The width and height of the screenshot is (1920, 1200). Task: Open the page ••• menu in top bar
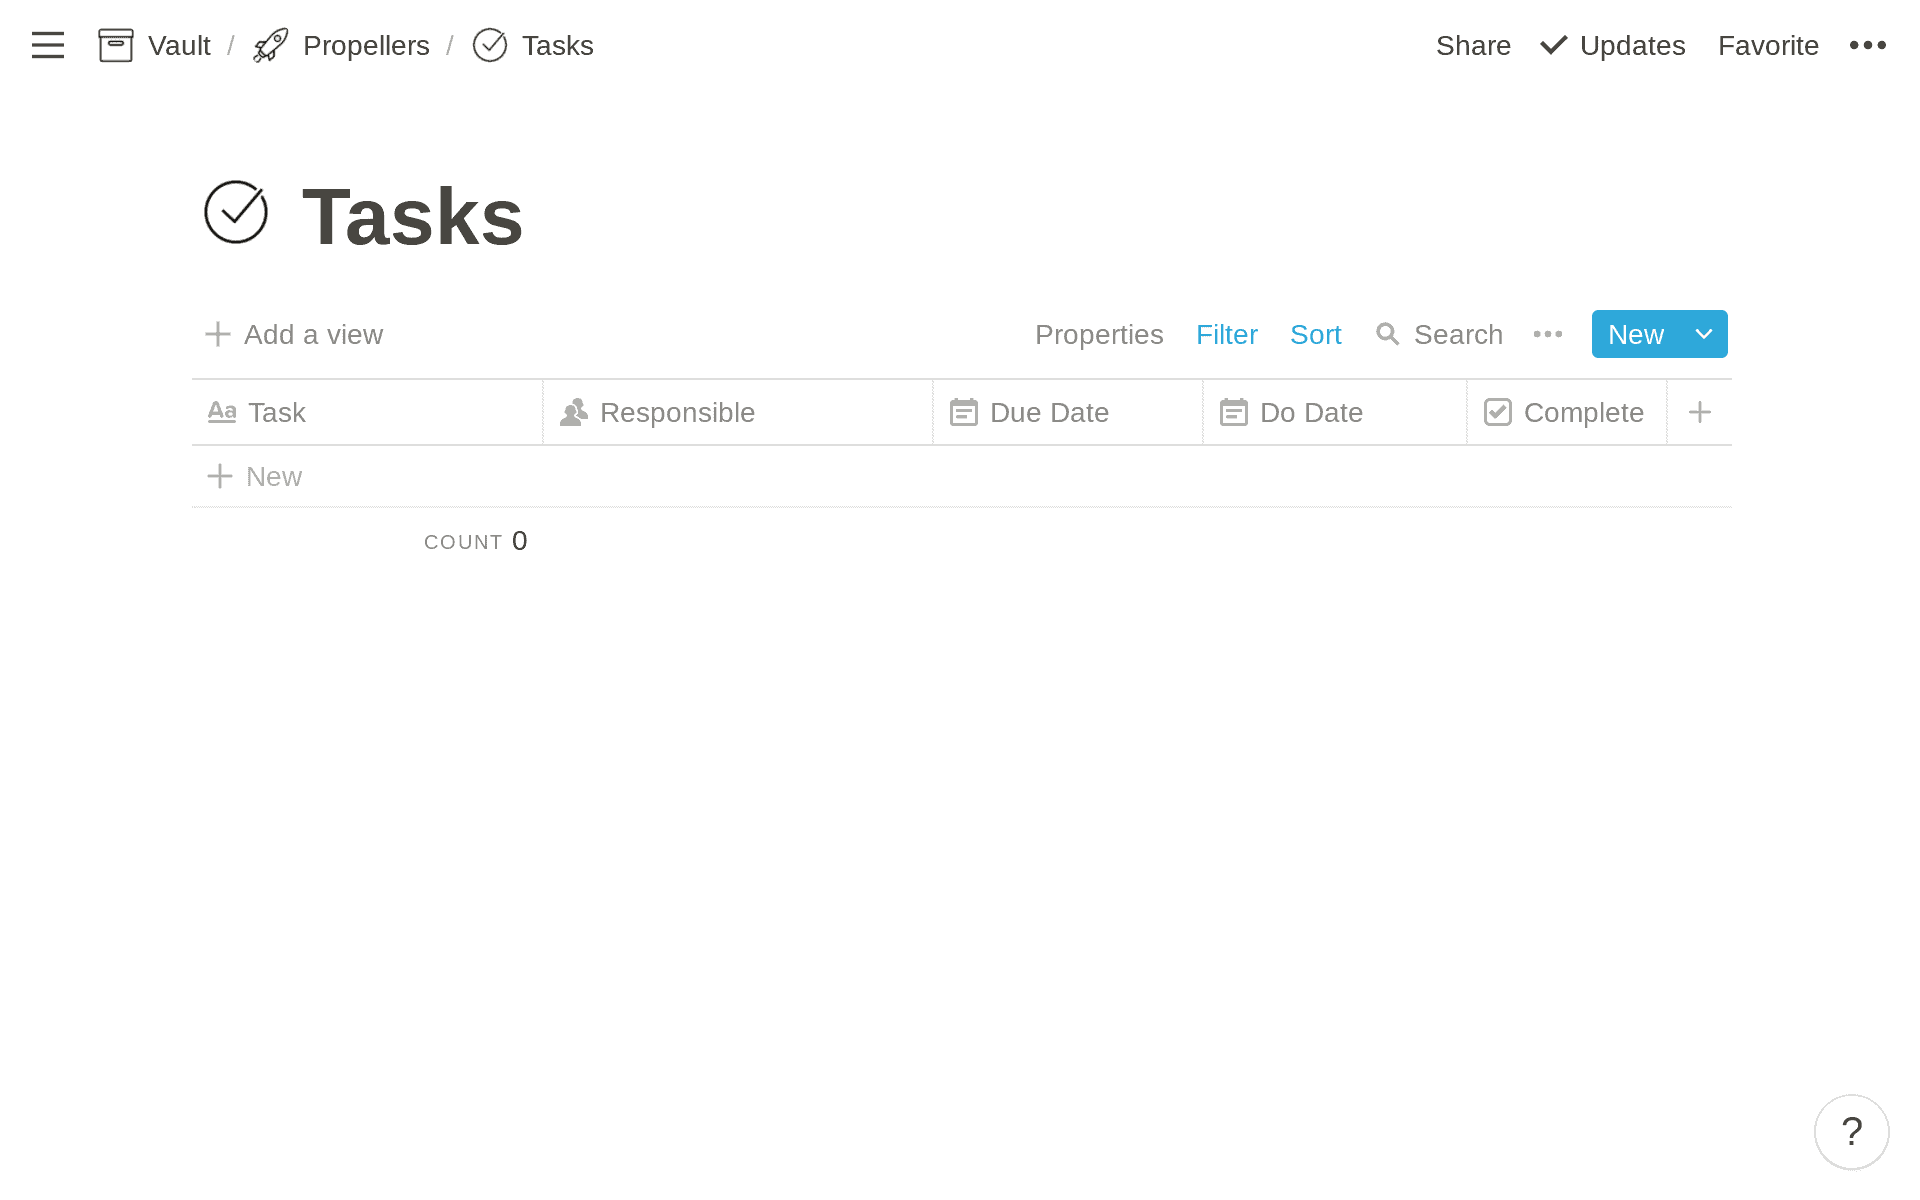[1868, 45]
